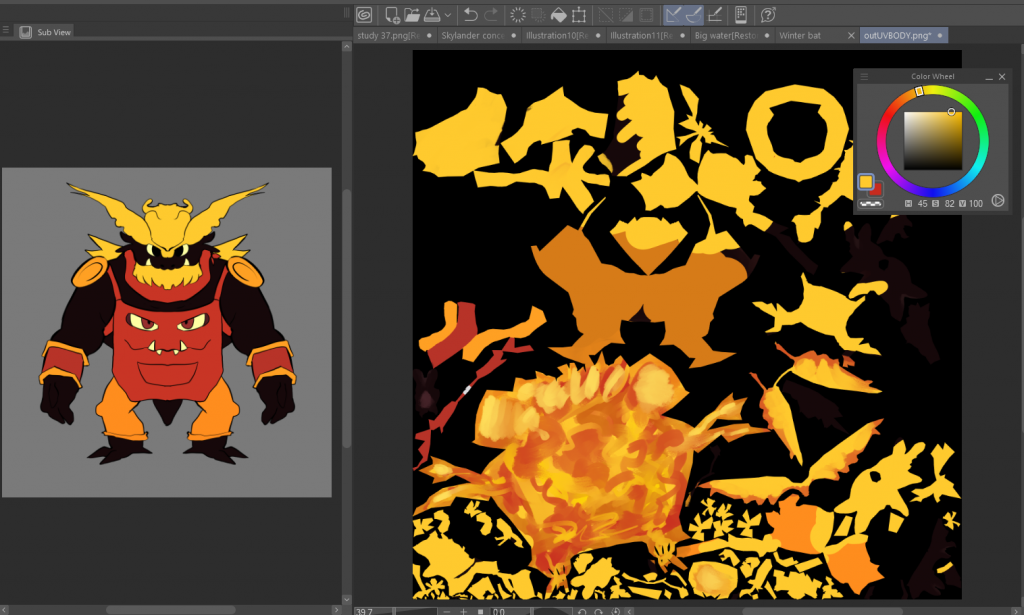Switch color space with round arrow button

(x=998, y=201)
